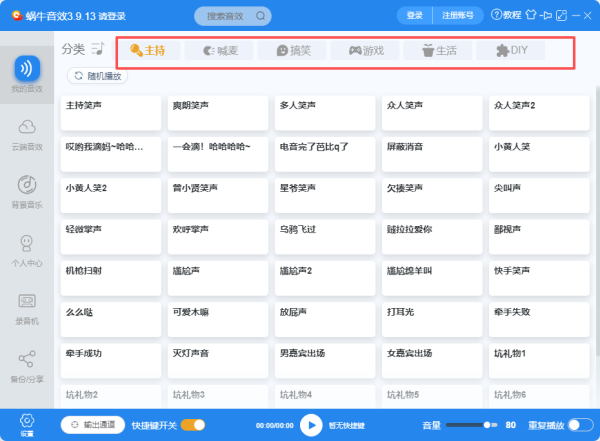Open 云端音效 cloud sounds
The height and width of the screenshot is (441, 600).
point(27,134)
